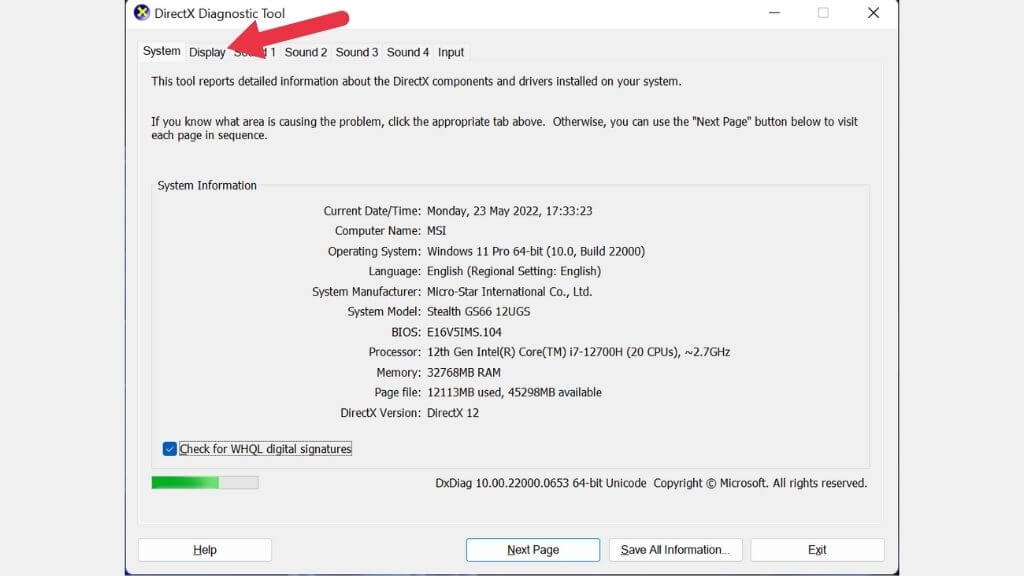This screenshot has width=1024, height=576.
Task: Select the Current Date/Time value text
Action: [x=509, y=211]
